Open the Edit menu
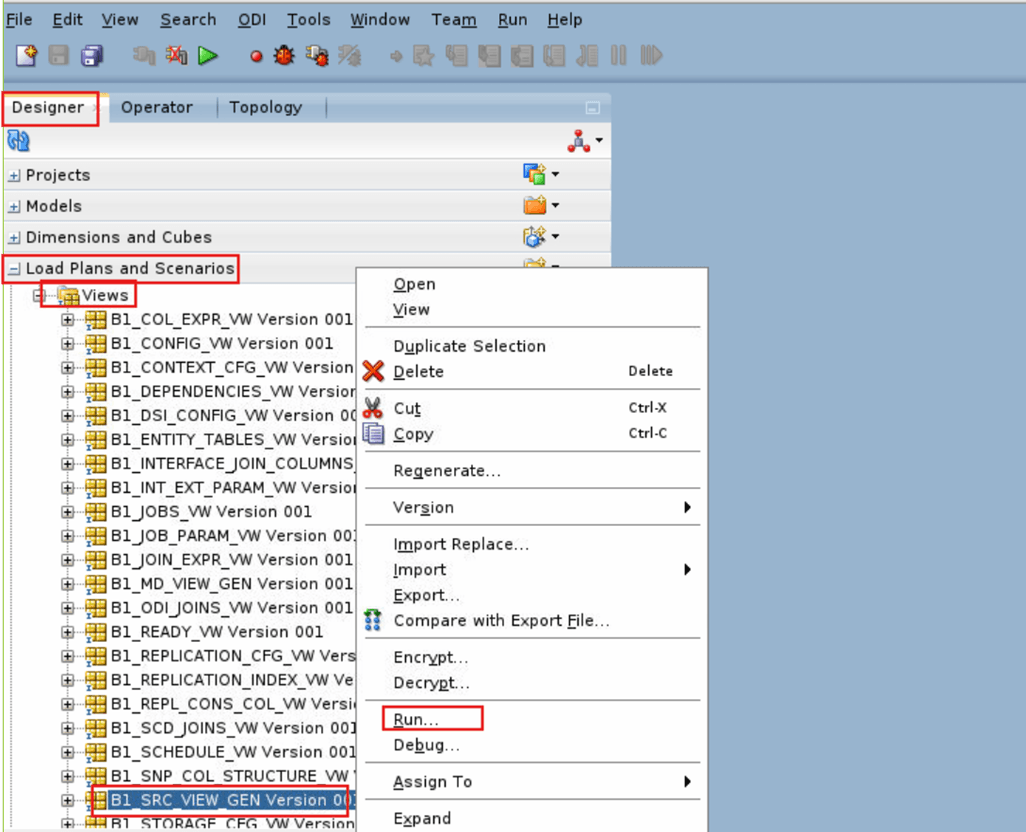The width and height of the screenshot is (1026, 832). click(x=67, y=20)
